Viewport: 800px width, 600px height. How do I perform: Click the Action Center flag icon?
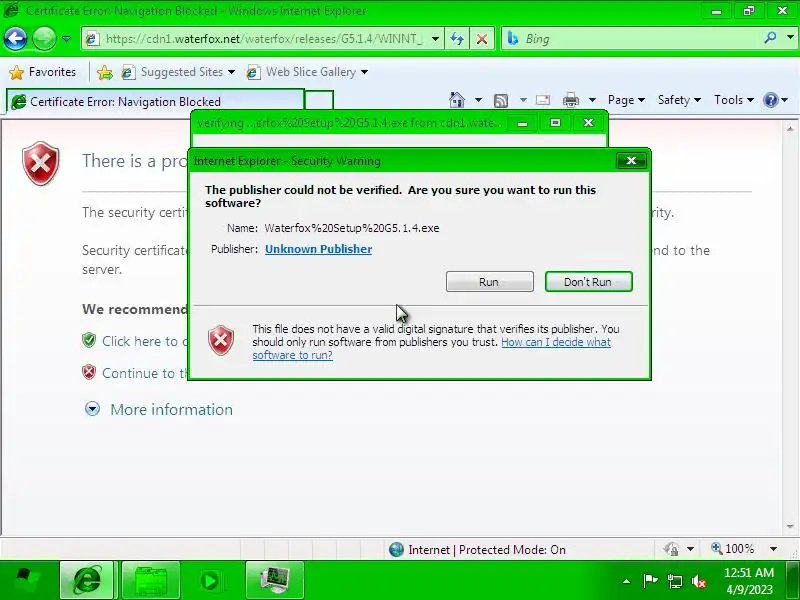(x=650, y=581)
